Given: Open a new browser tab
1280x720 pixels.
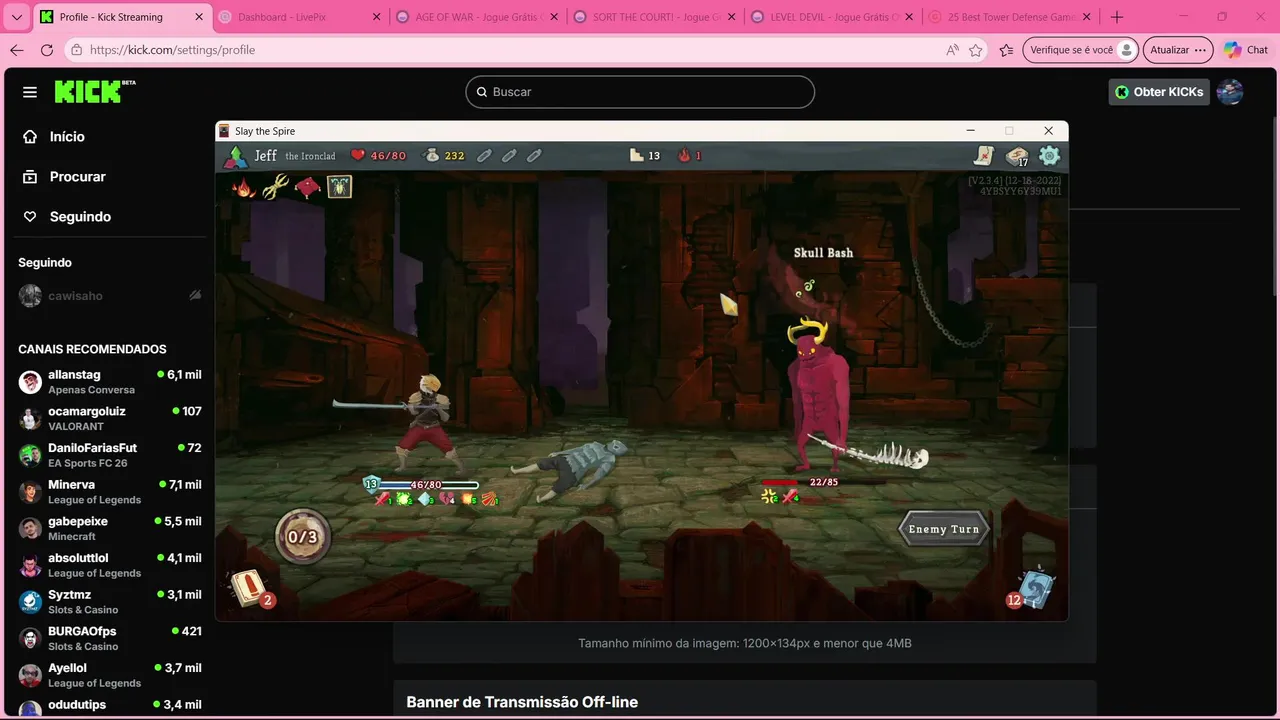Looking at the screenshot, I should [1117, 17].
